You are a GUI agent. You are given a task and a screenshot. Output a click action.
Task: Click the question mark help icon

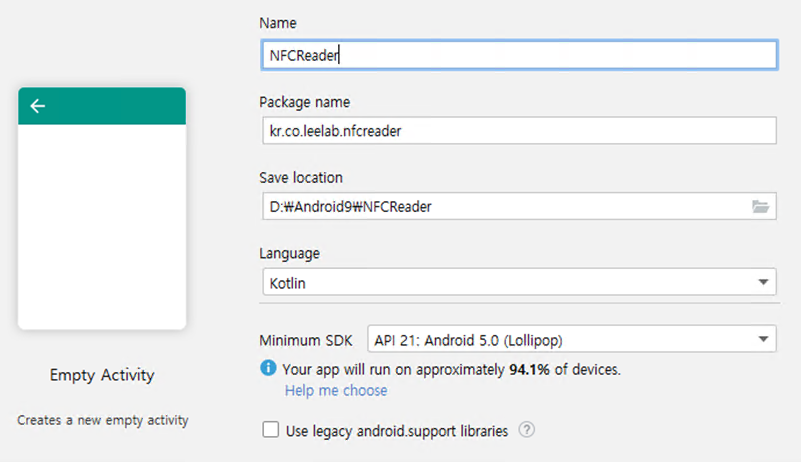coord(527,430)
